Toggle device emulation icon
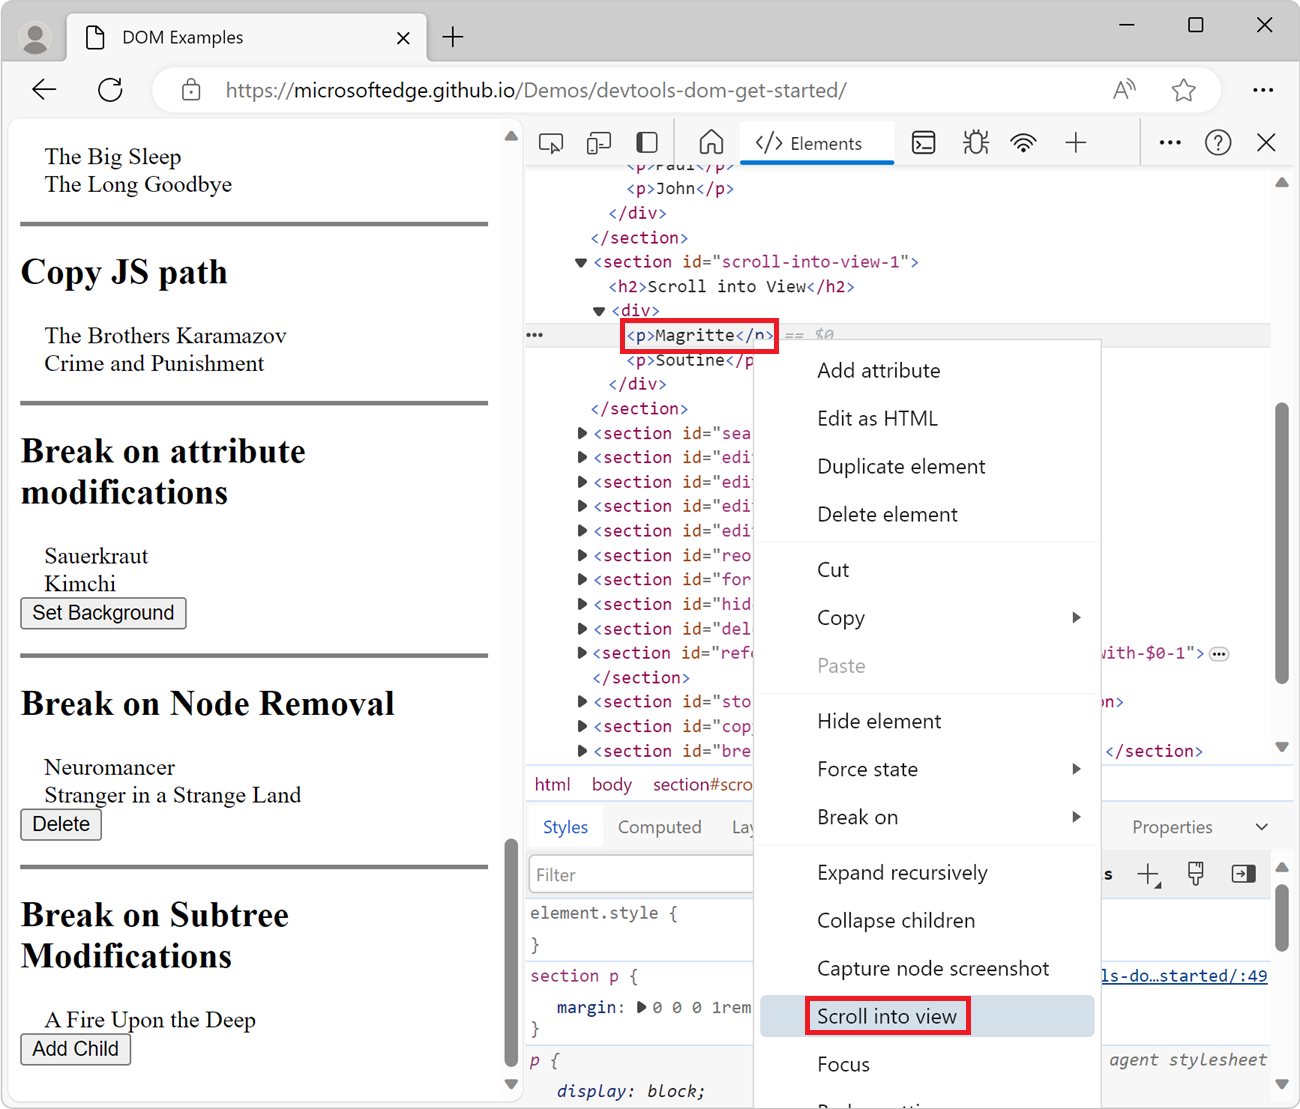The height and width of the screenshot is (1109, 1300). pos(598,143)
